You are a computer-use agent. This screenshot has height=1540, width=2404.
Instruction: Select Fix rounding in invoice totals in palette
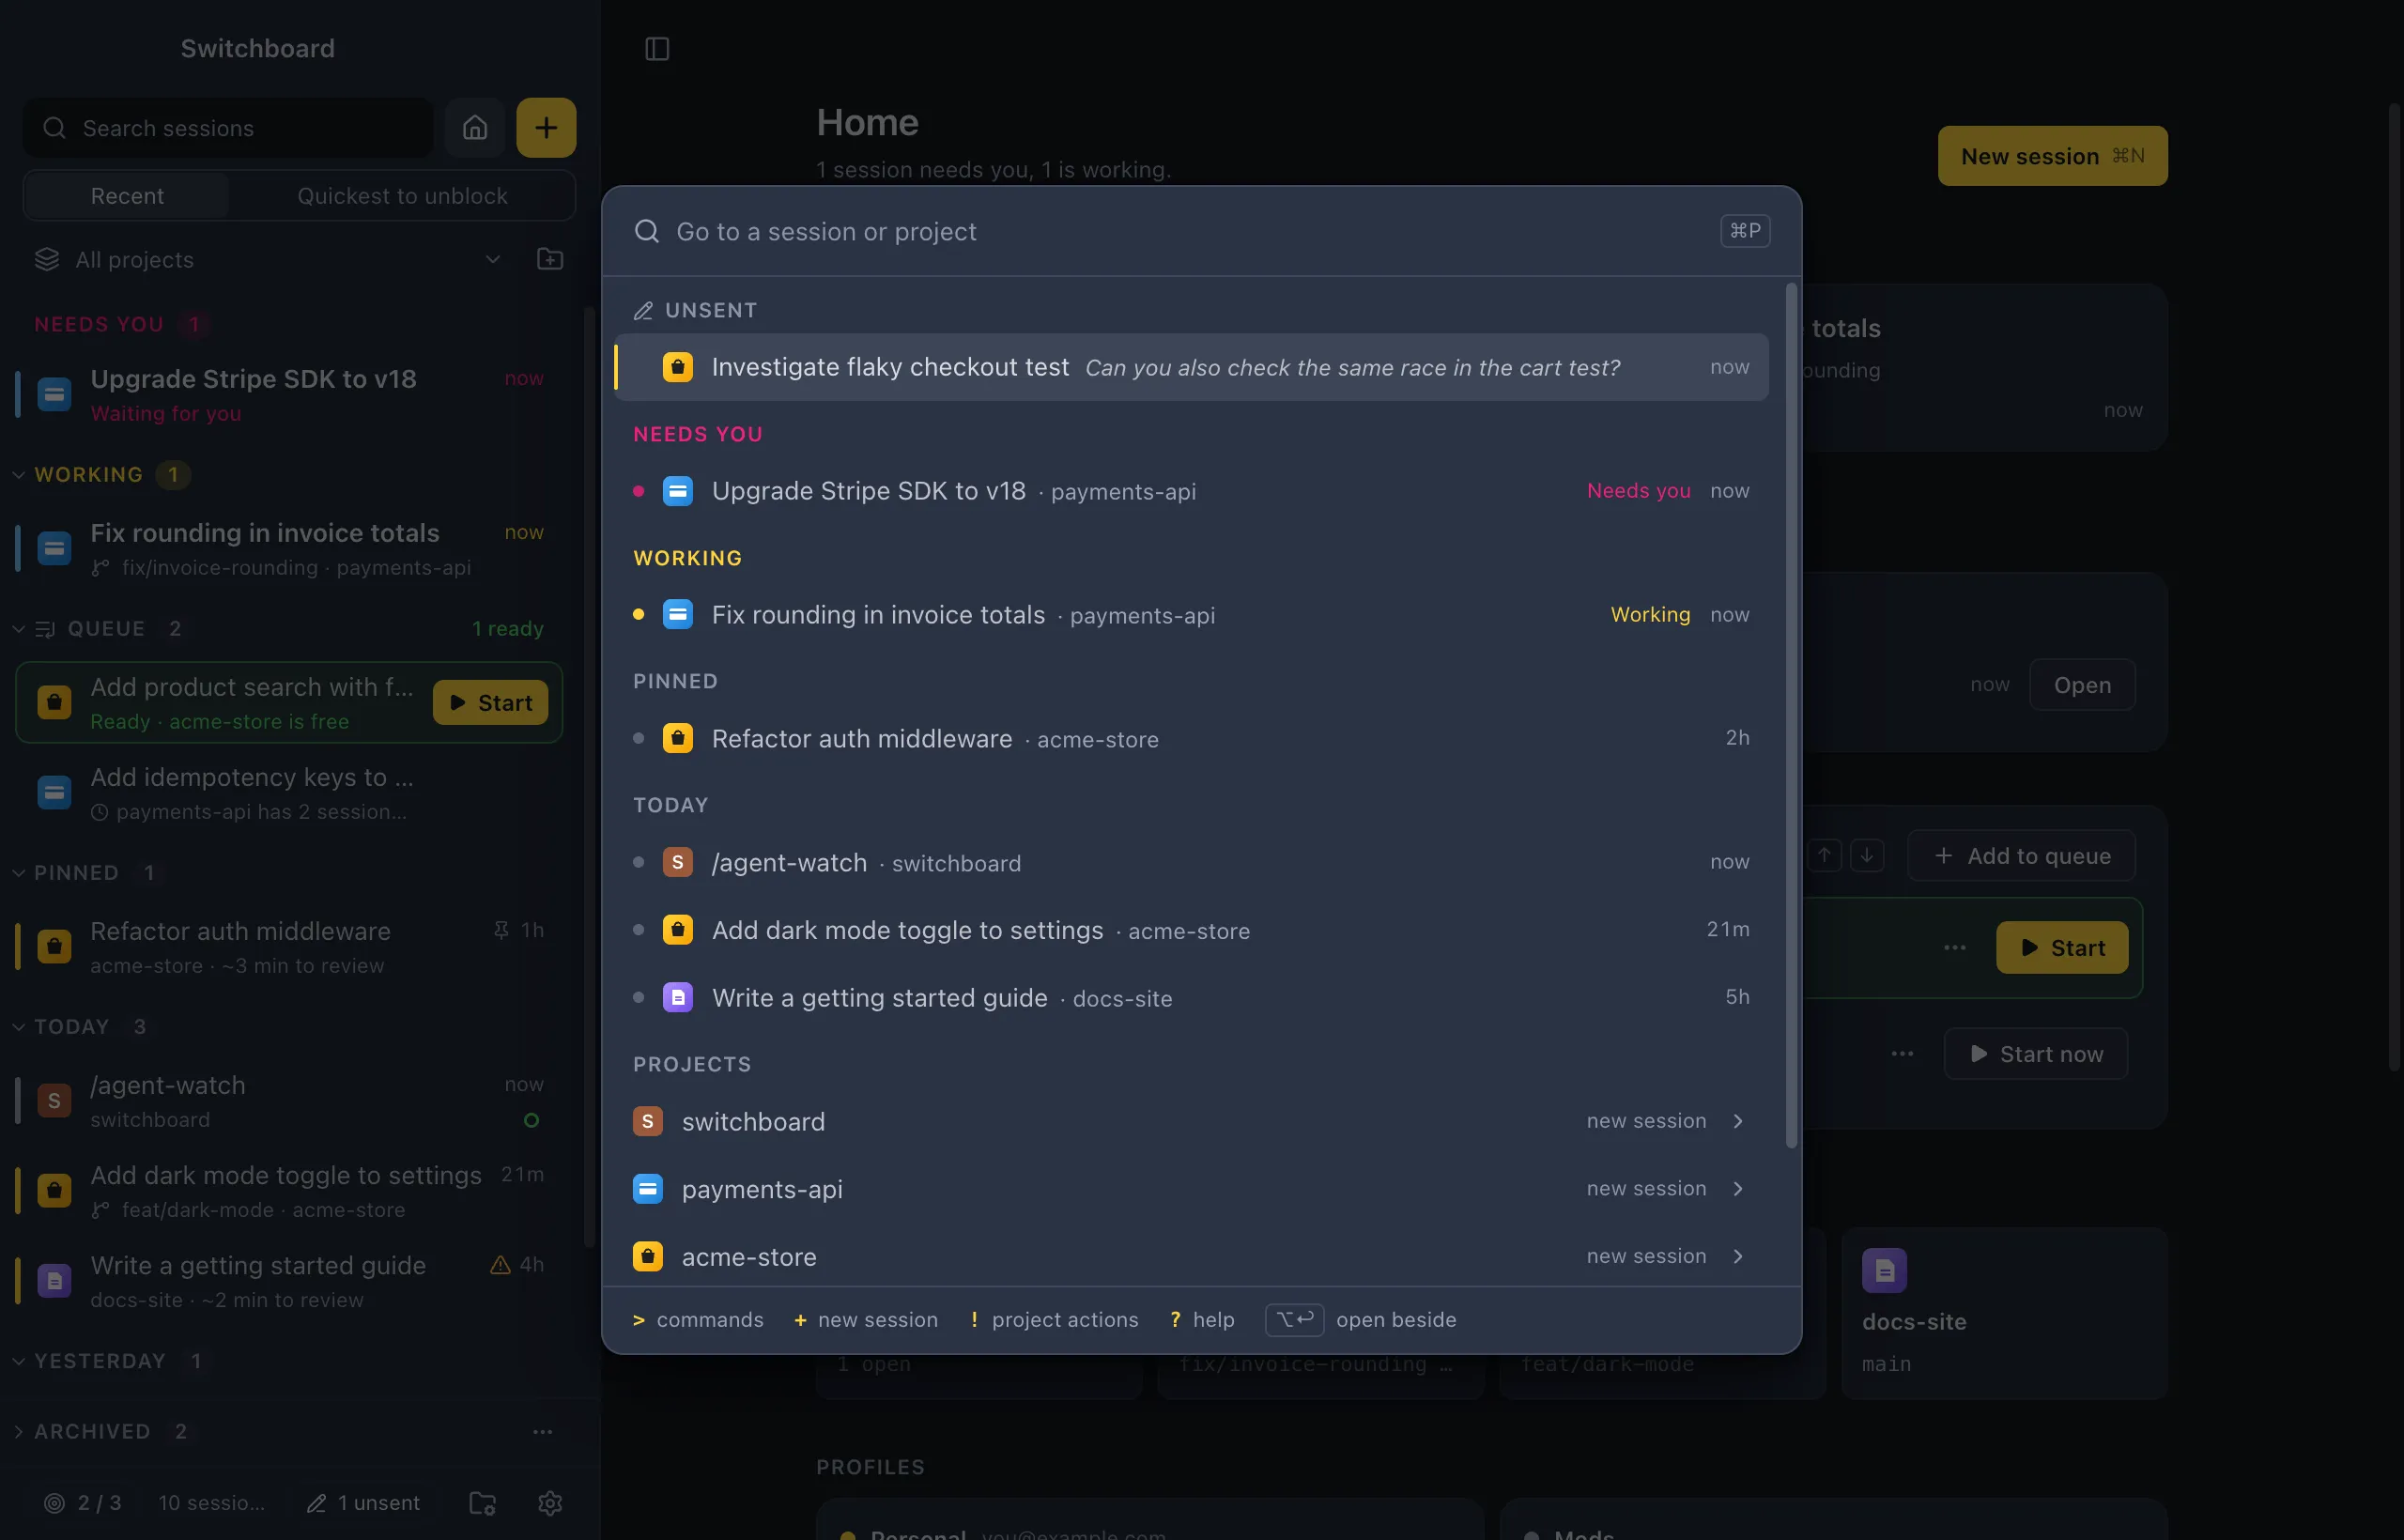[1191, 614]
